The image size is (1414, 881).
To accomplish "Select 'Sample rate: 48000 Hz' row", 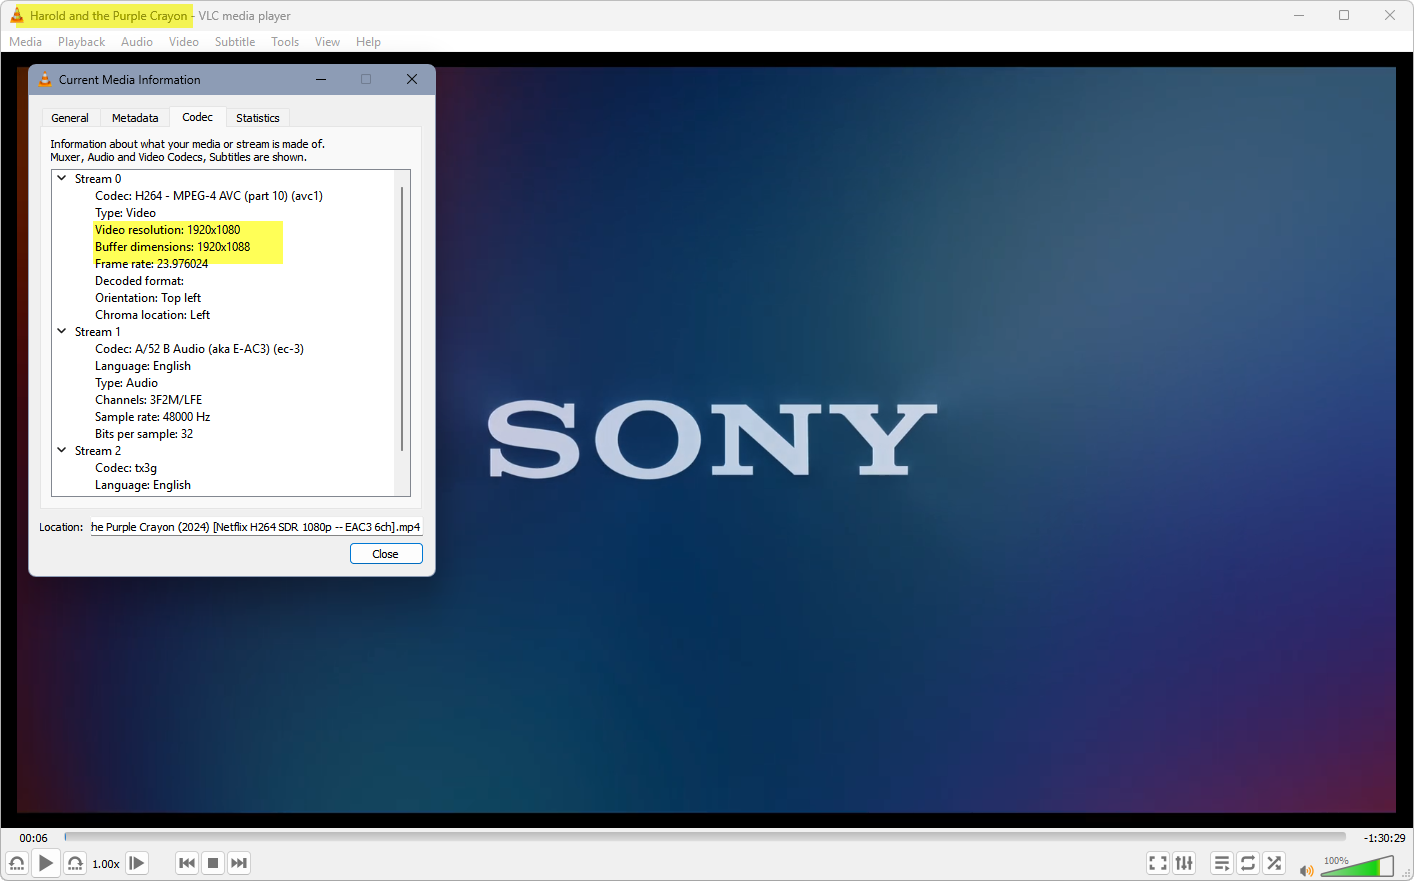I will click(153, 417).
